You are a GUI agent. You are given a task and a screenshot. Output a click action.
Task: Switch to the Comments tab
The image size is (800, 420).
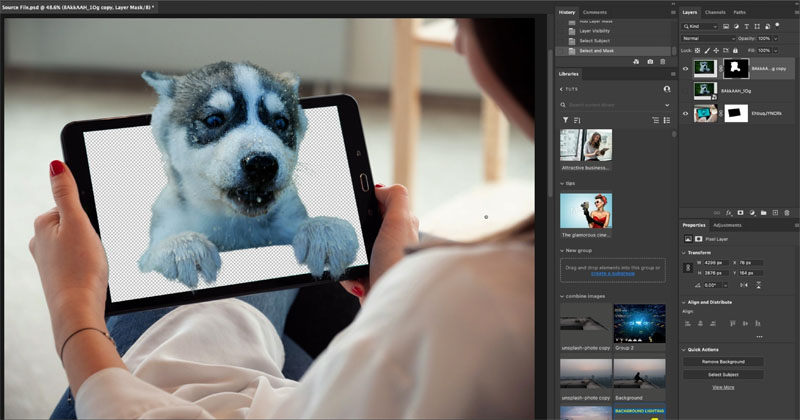click(x=595, y=12)
